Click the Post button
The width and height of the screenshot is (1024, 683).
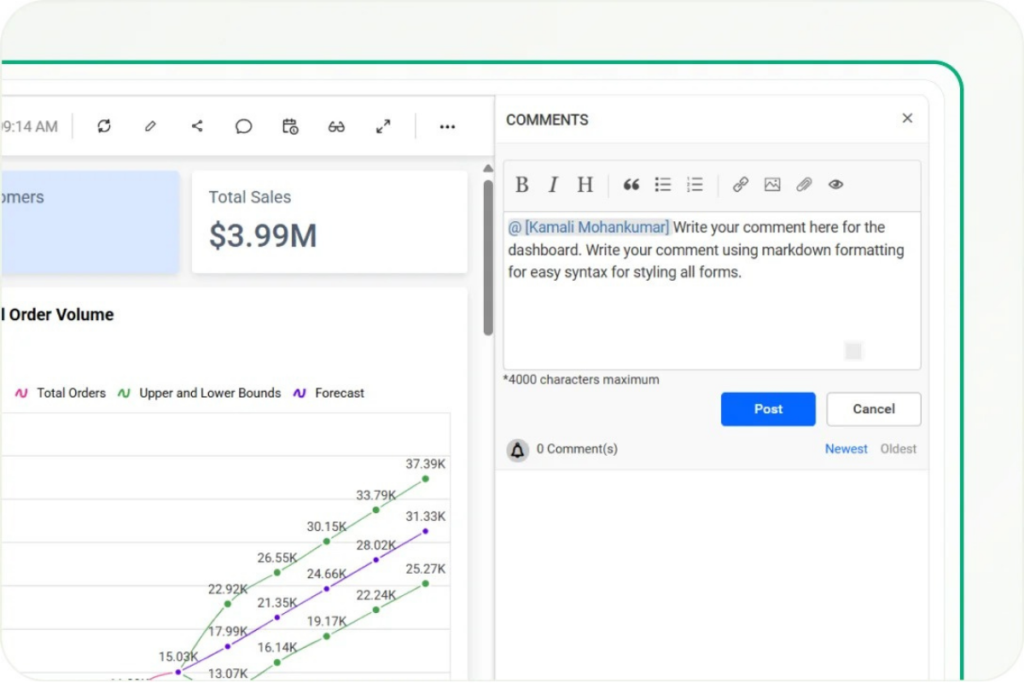pos(768,409)
